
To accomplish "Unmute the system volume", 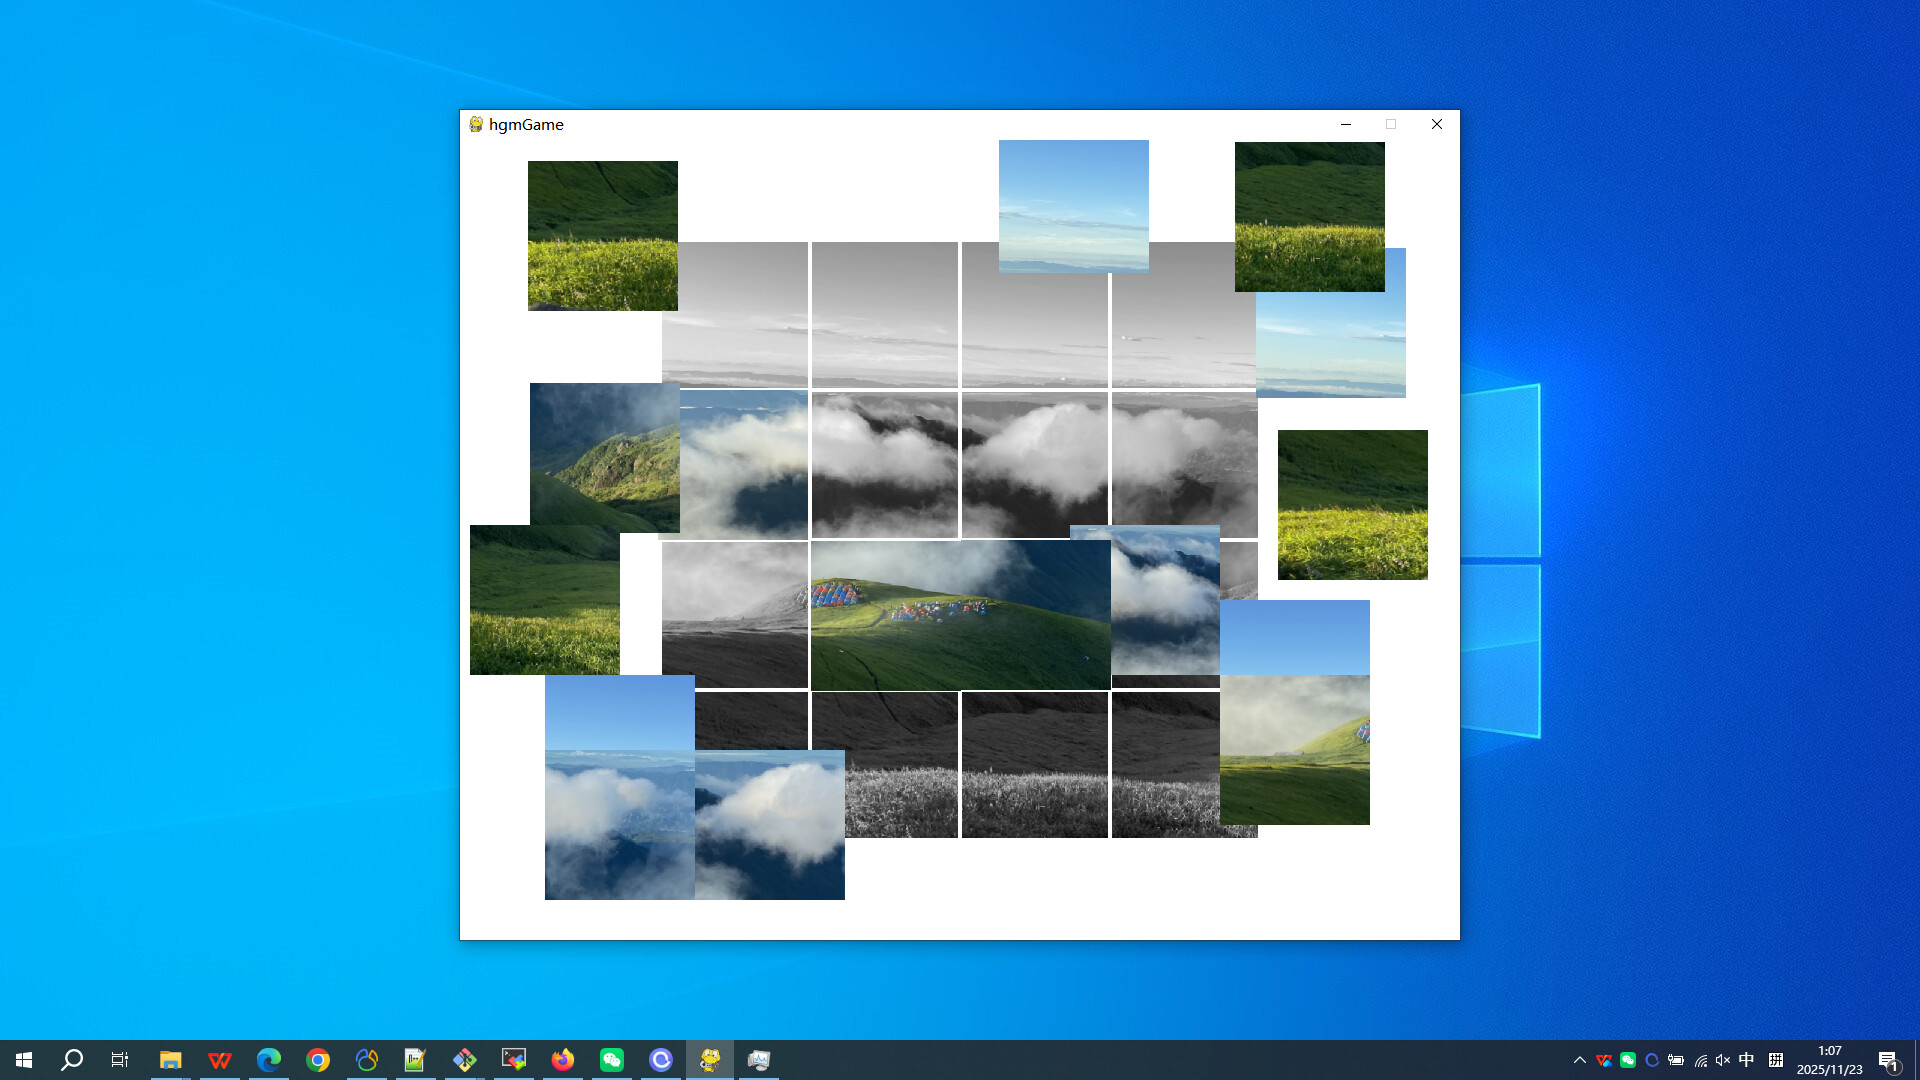I will pyautogui.click(x=1723, y=1060).
